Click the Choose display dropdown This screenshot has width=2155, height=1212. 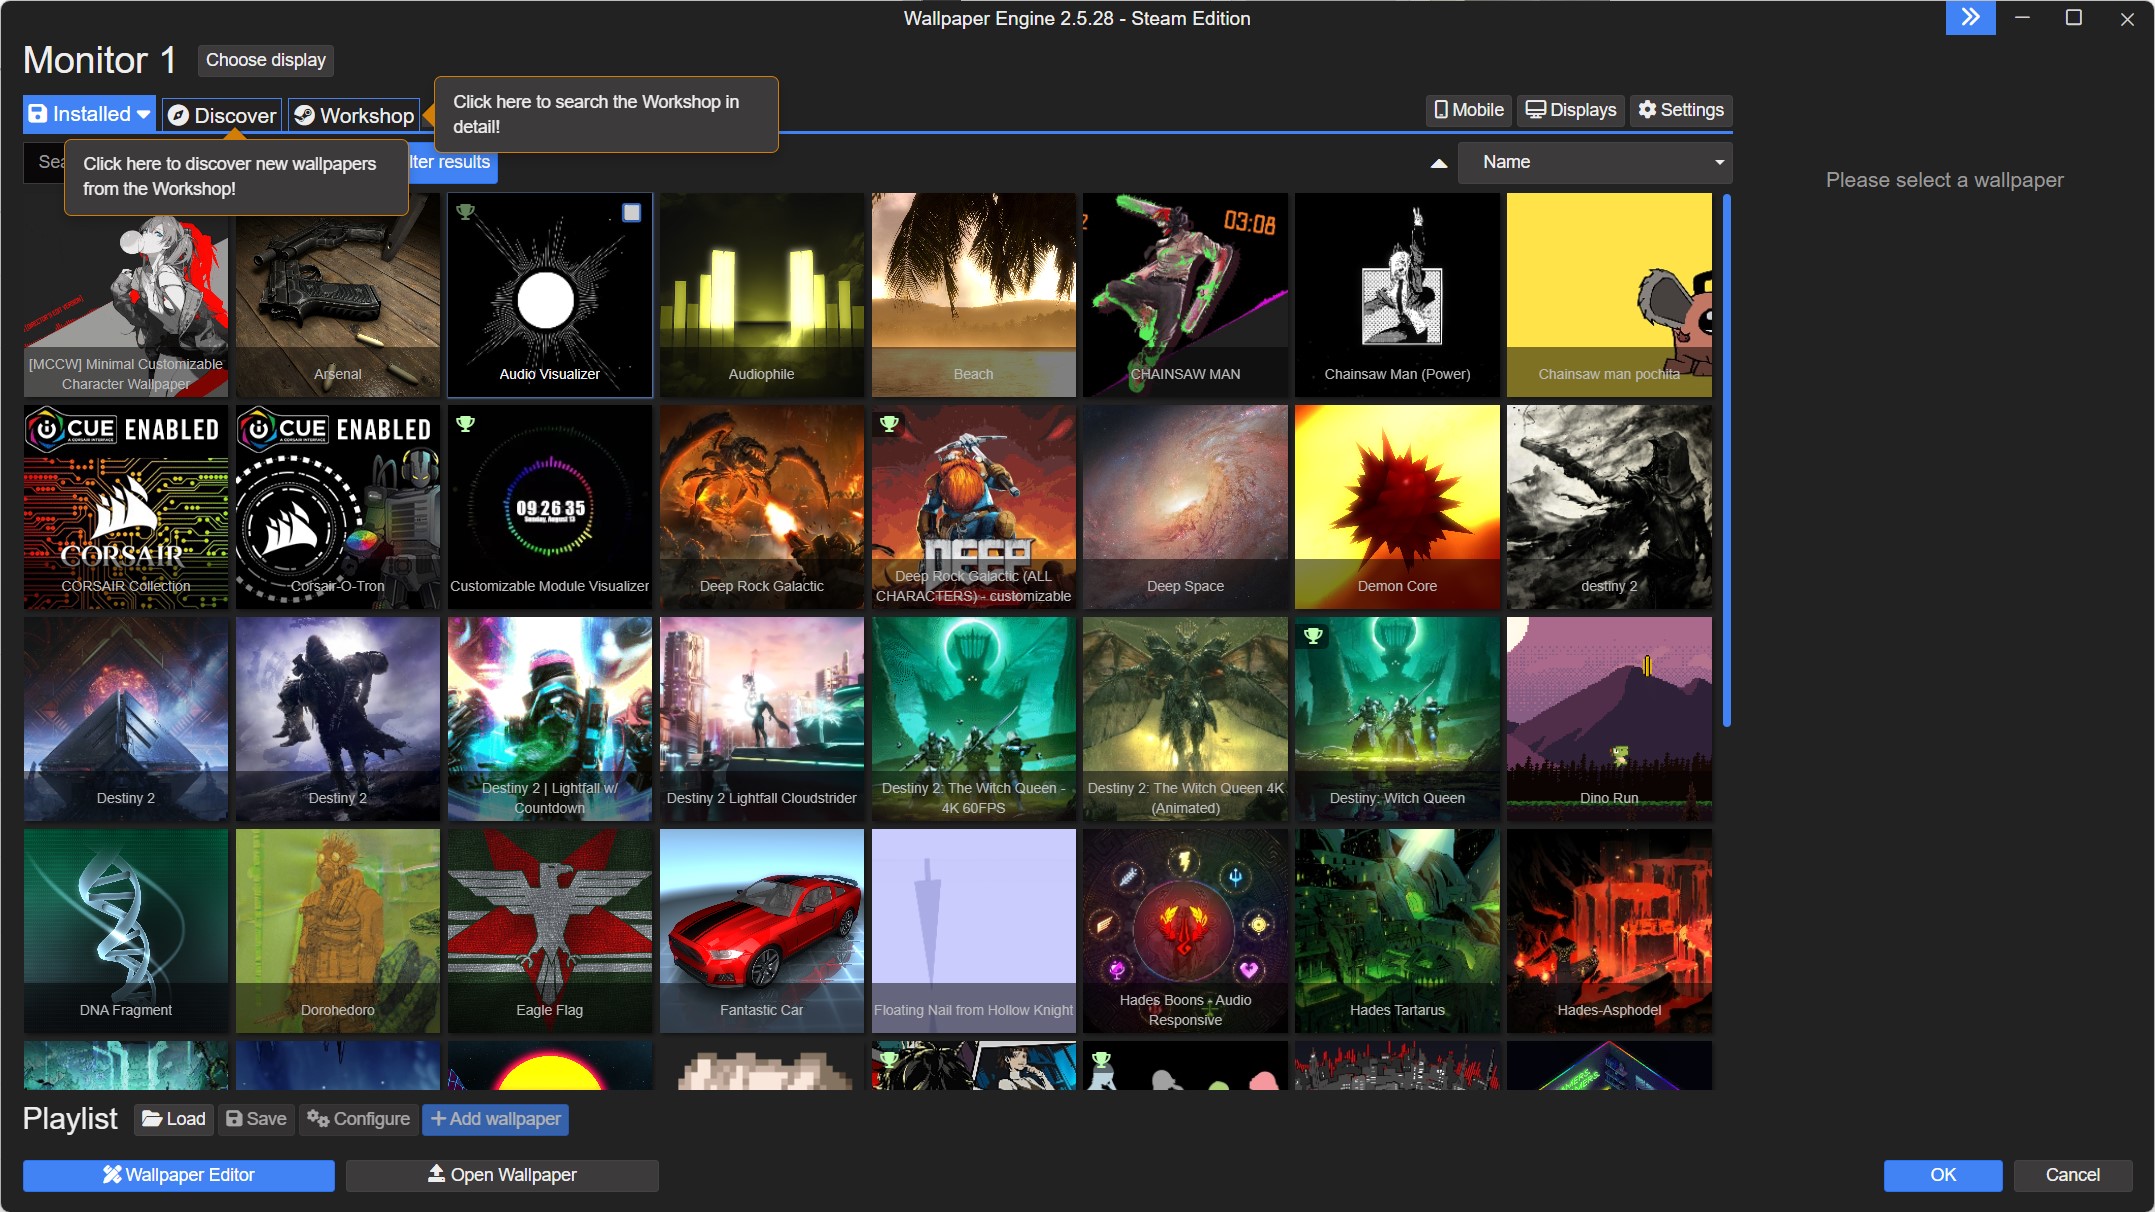point(262,61)
